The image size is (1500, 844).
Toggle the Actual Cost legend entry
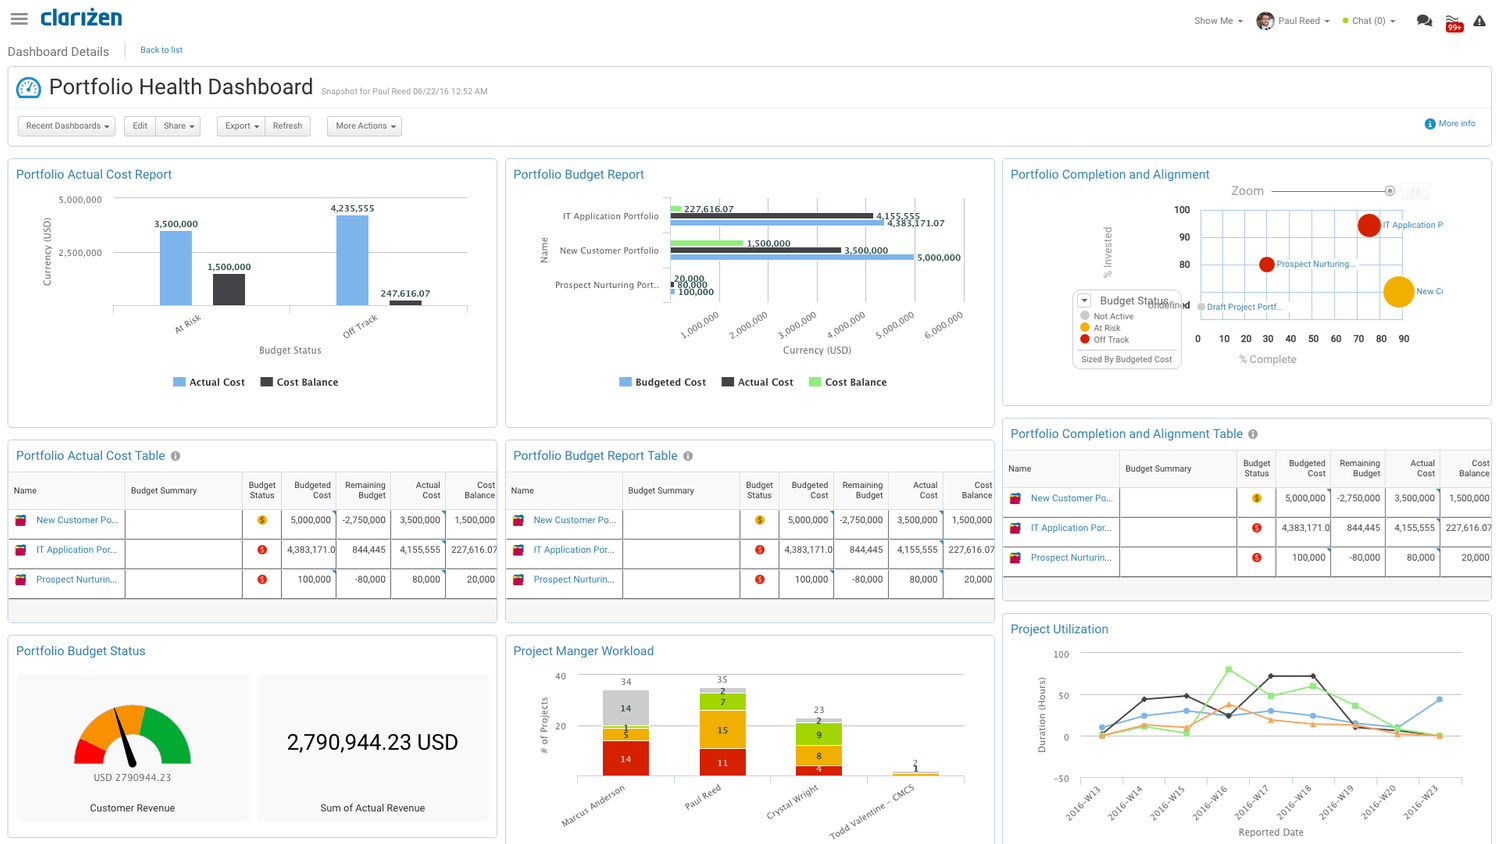coord(208,382)
